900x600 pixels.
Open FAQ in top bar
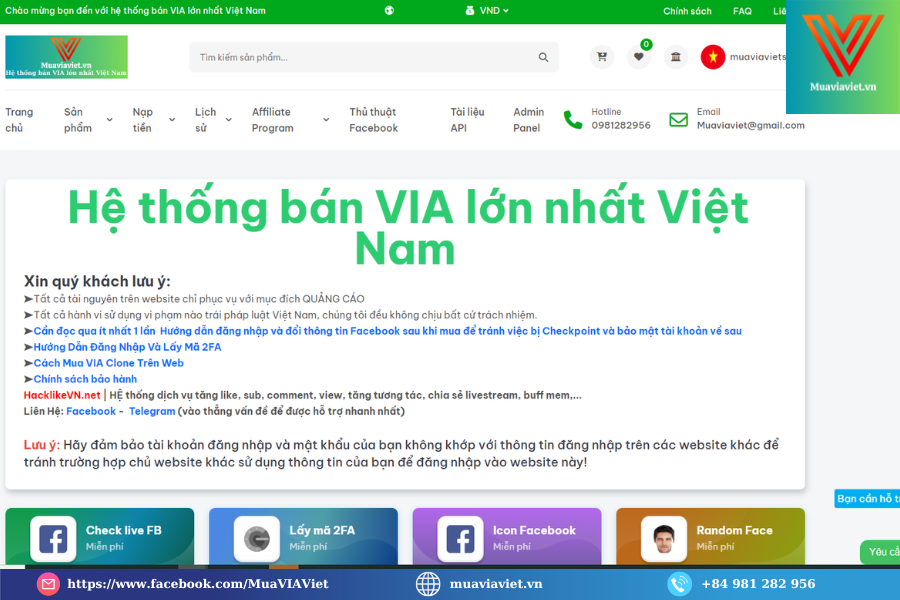[742, 11]
